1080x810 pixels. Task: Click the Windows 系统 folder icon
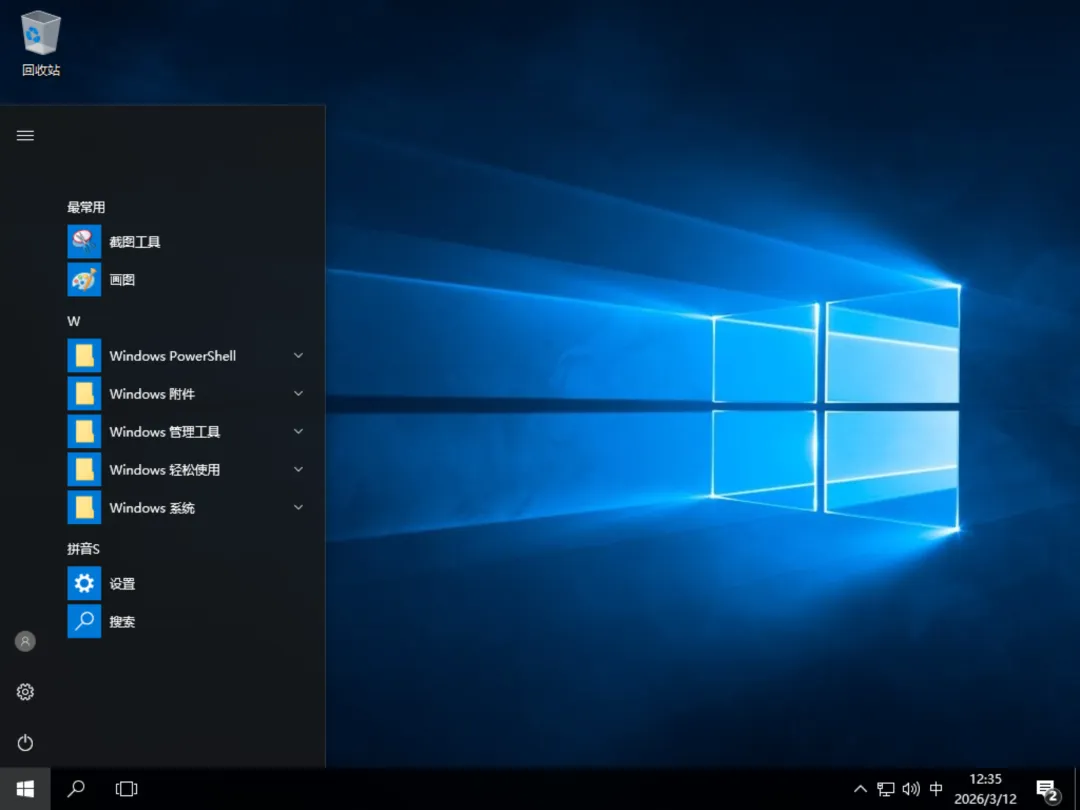[x=84, y=507]
